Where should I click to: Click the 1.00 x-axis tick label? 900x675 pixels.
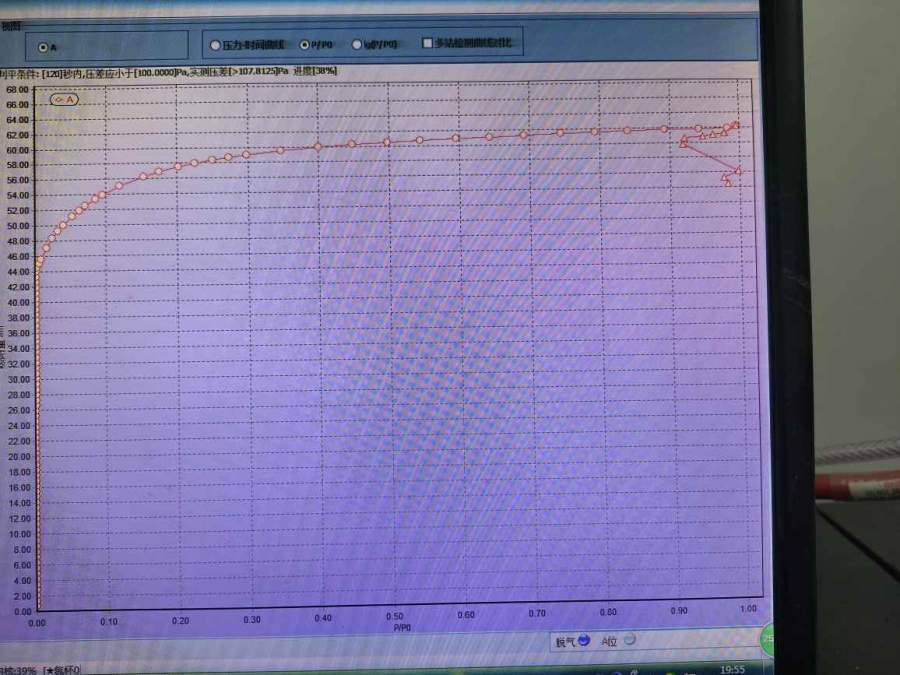click(748, 608)
